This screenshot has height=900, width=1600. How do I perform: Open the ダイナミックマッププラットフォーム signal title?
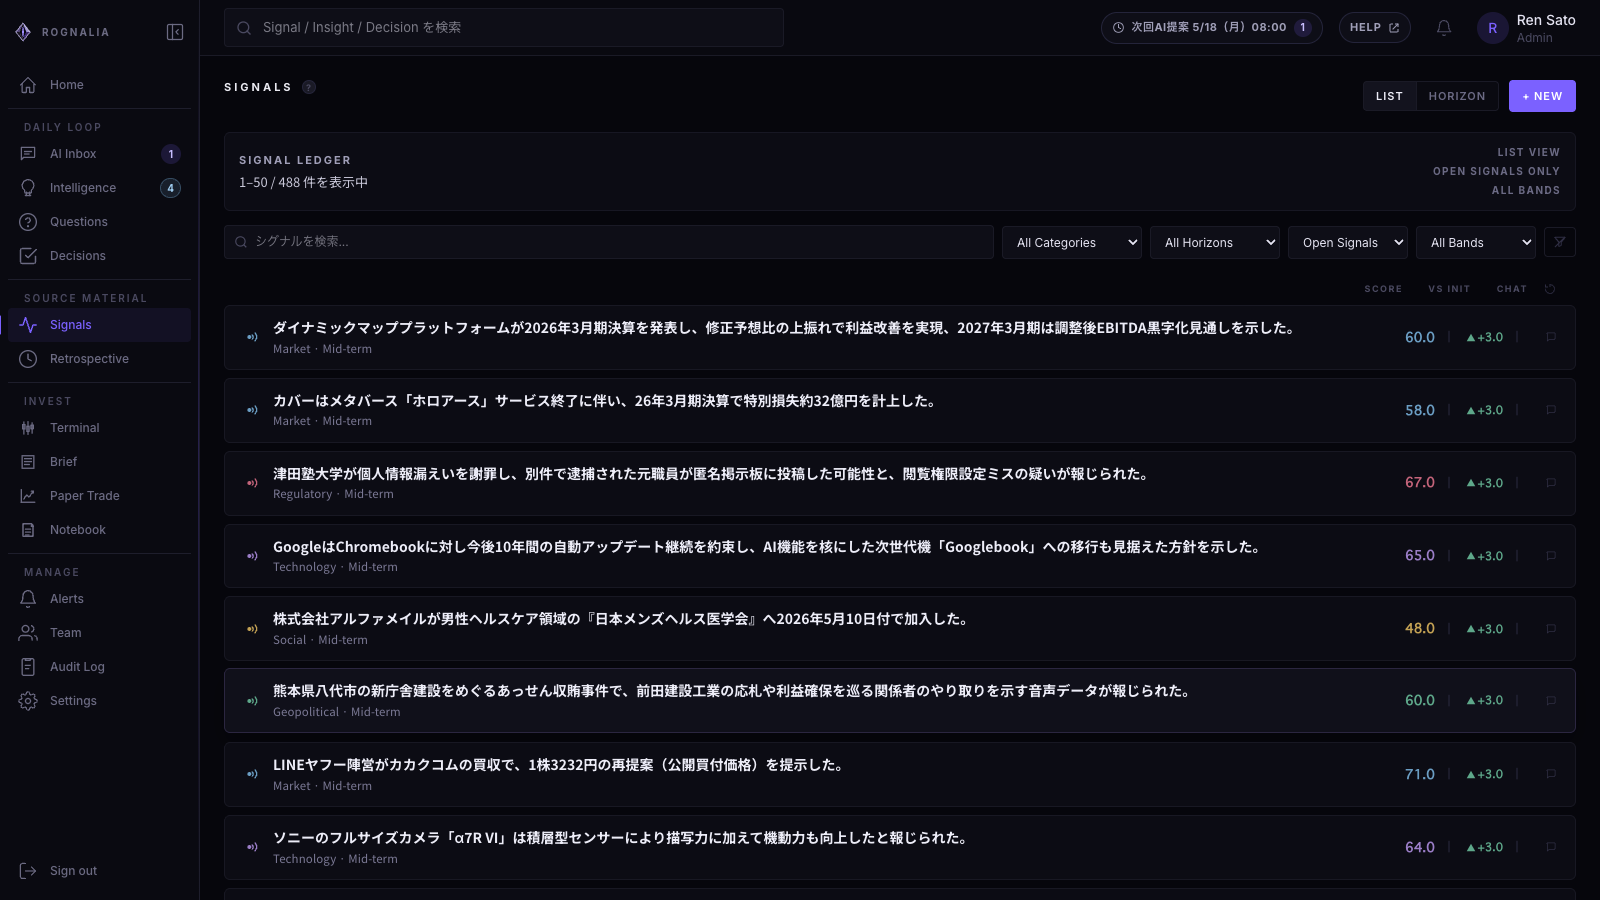tap(786, 328)
